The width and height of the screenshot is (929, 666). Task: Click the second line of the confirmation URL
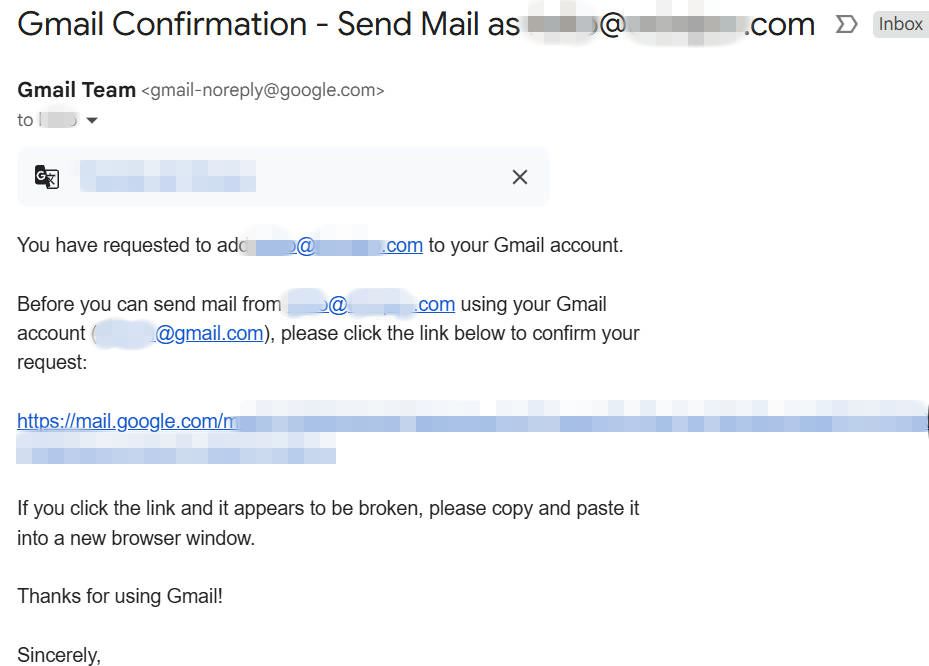[176, 454]
